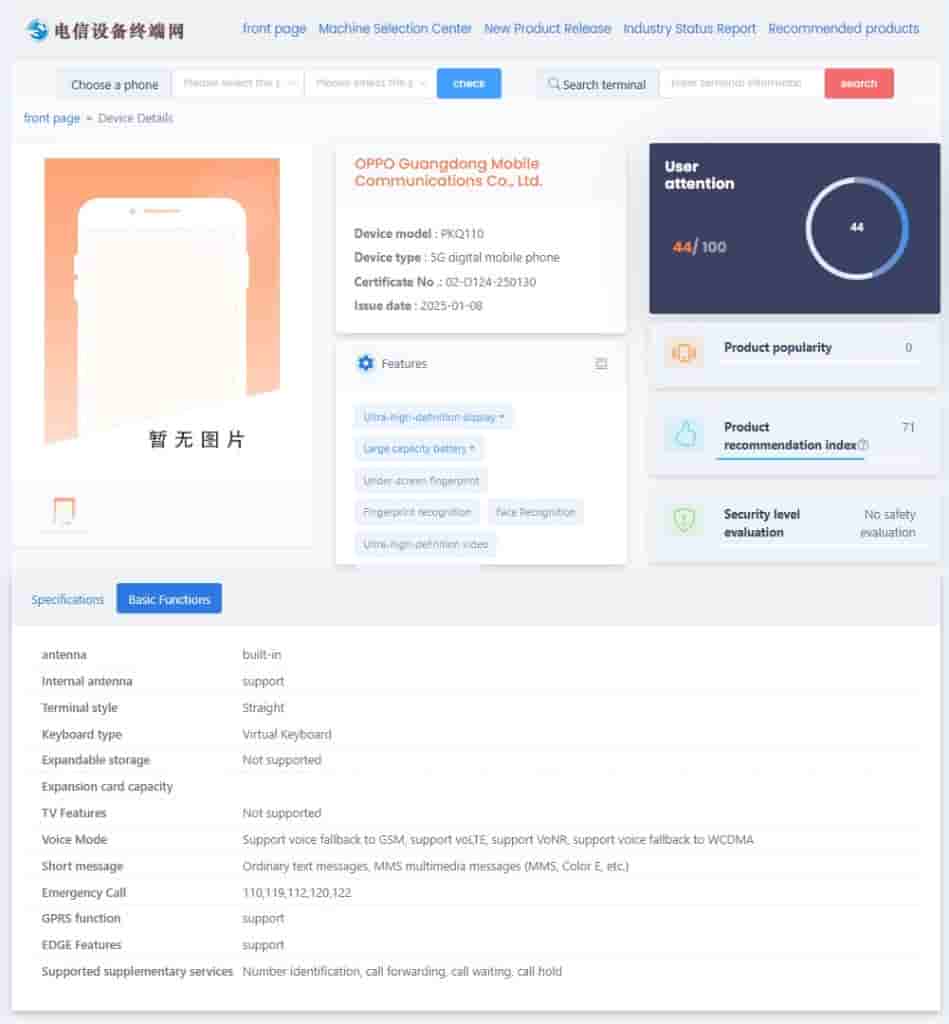Screen dimensions: 949x1024
Task: Click the gear icon next to Features
Action: (x=366, y=363)
